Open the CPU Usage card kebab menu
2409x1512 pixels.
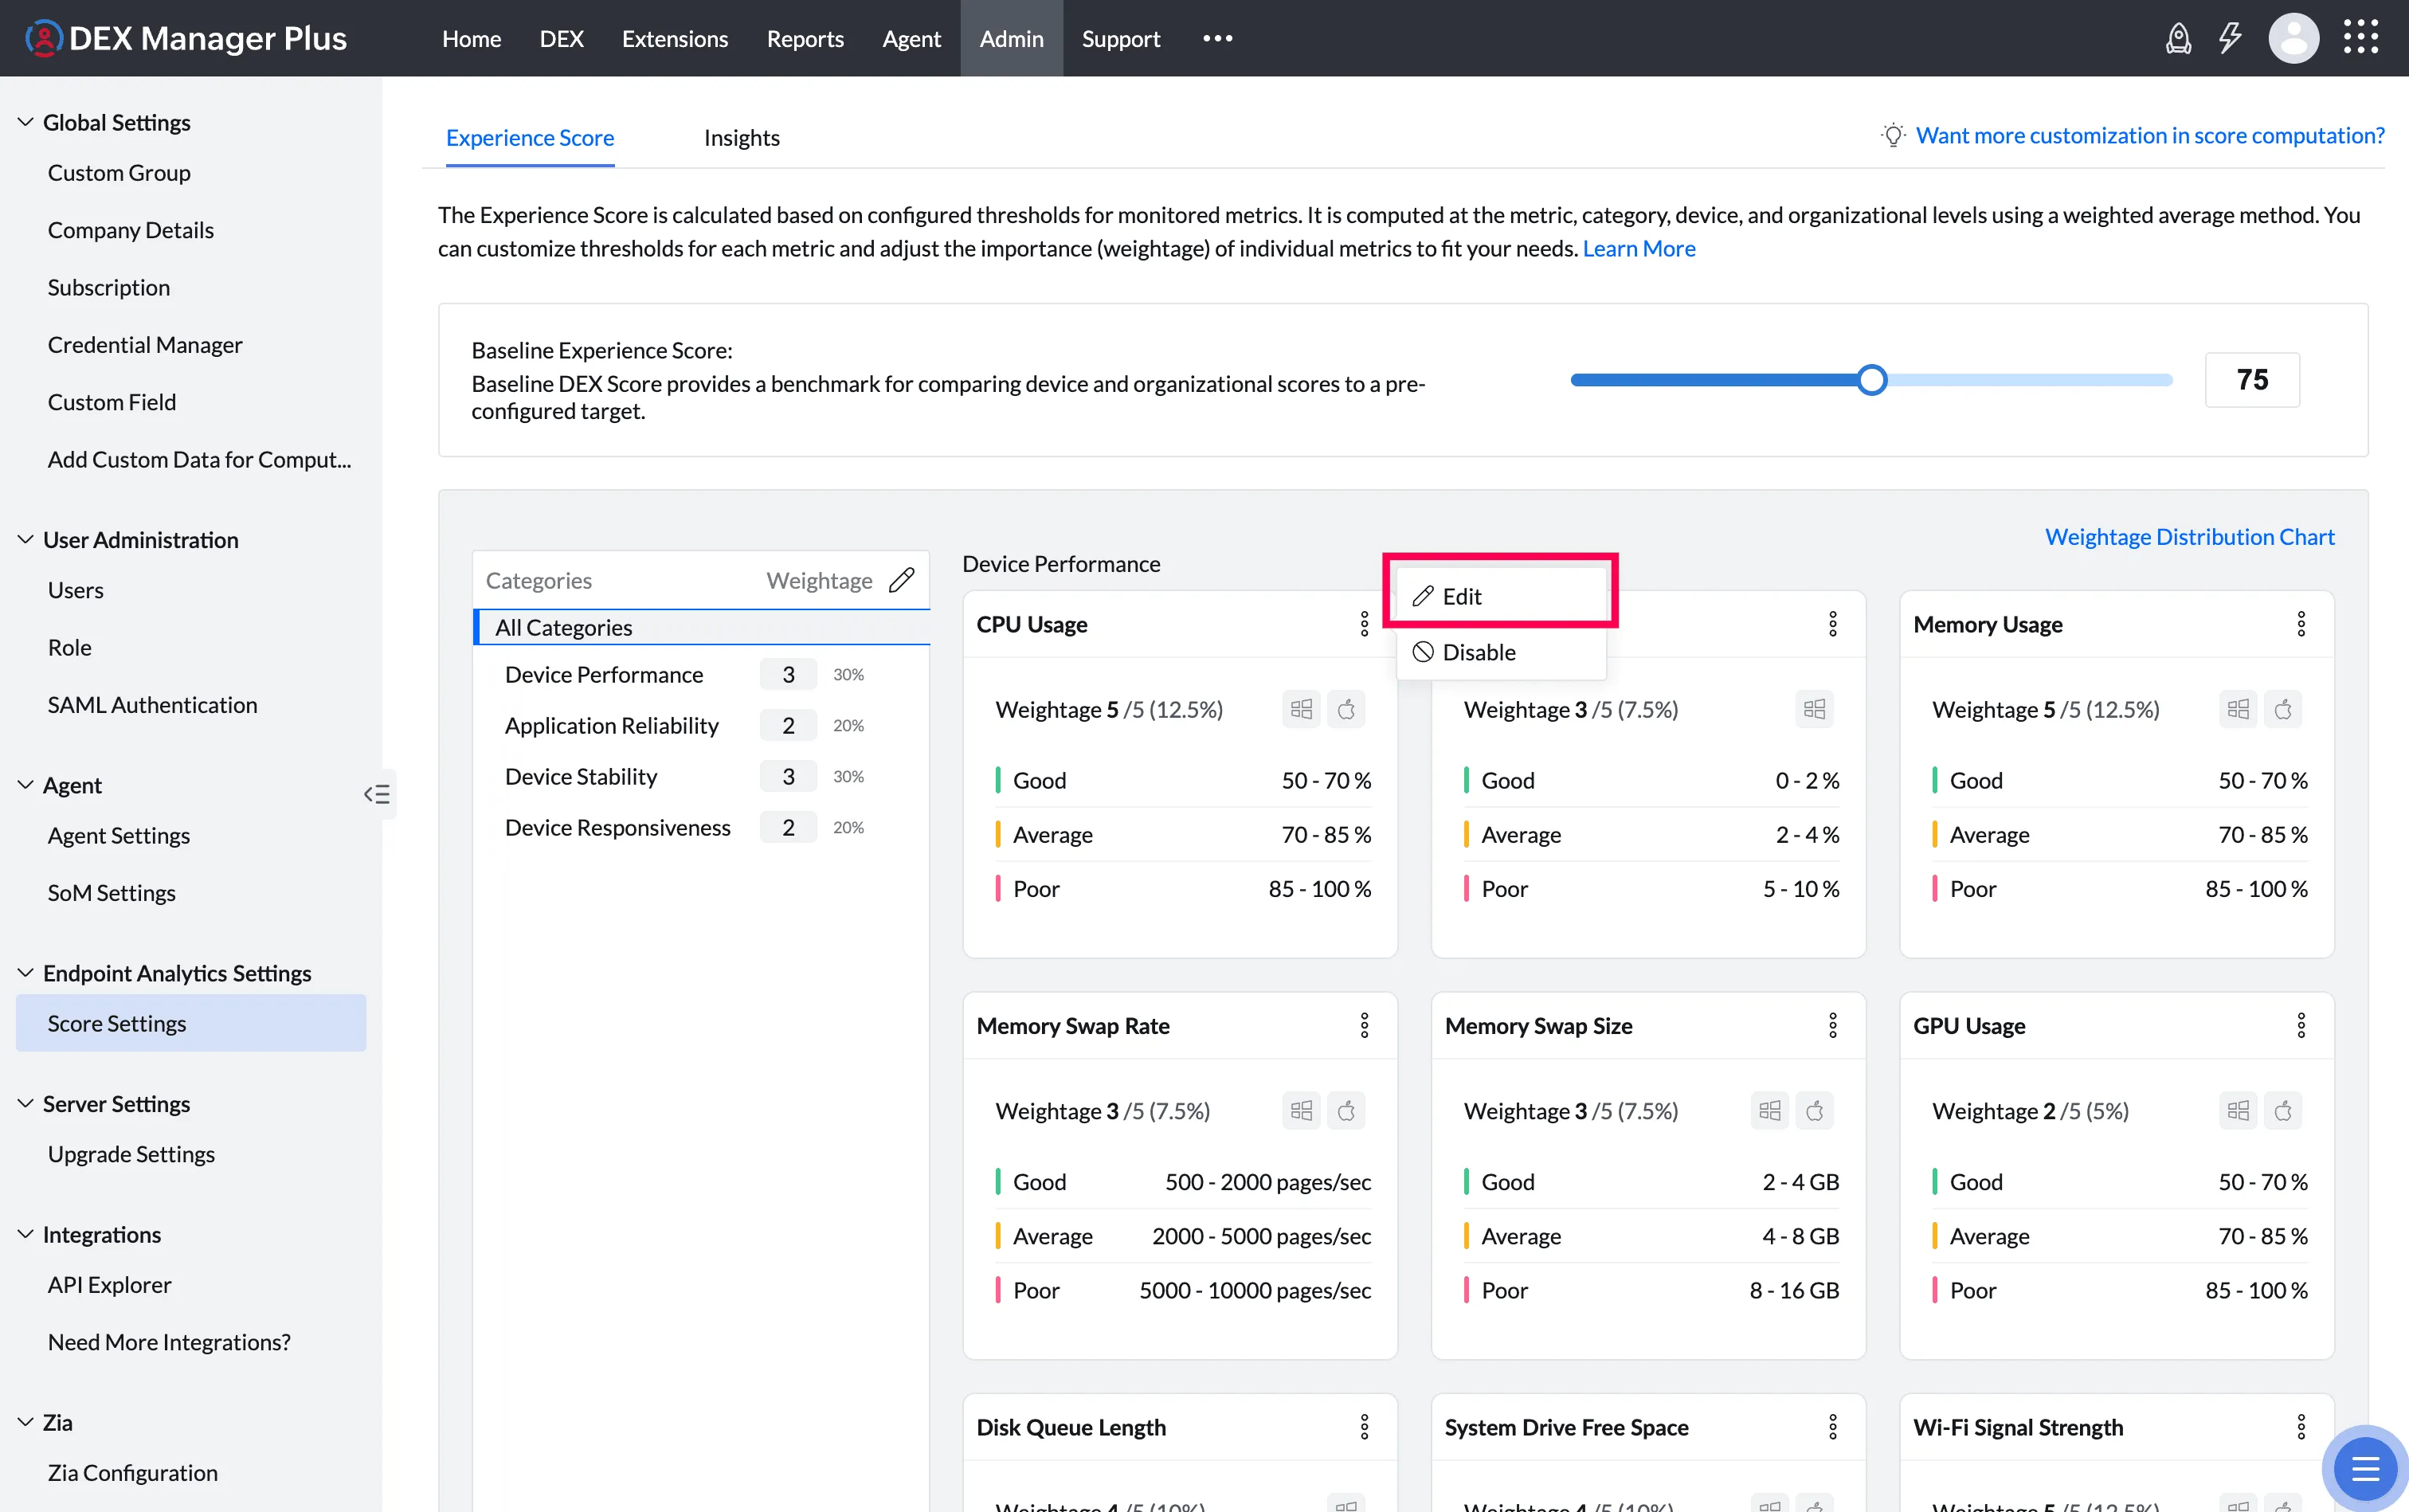click(x=1364, y=624)
